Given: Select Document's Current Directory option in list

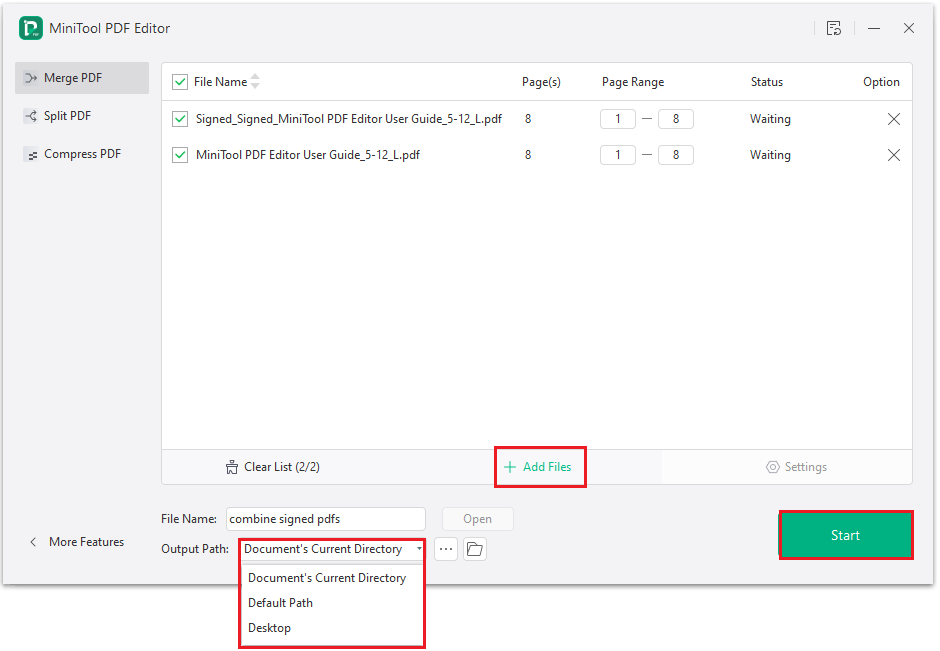Looking at the screenshot, I should pyautogui.click(x=327, y=578).
